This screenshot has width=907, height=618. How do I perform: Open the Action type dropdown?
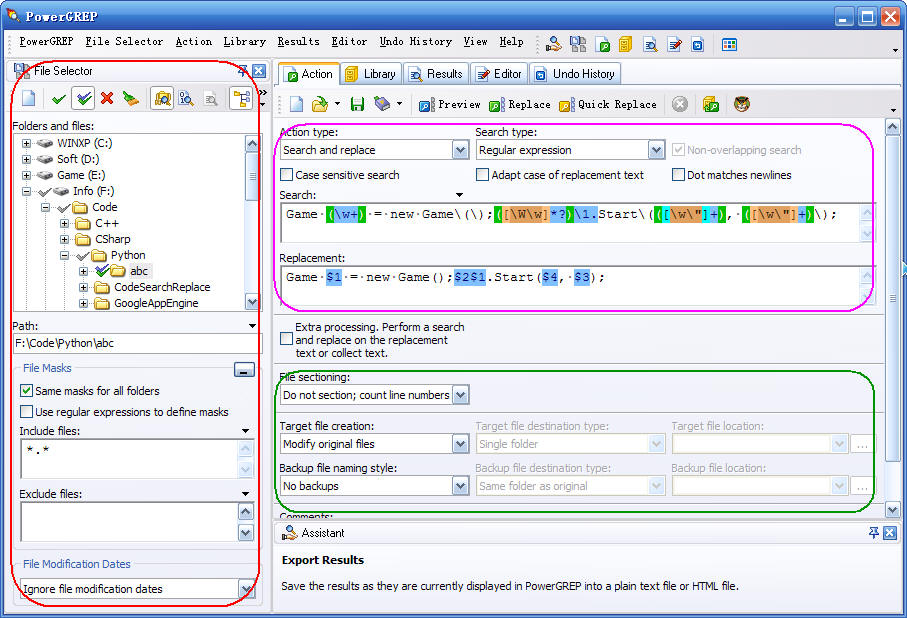point(460,150)
